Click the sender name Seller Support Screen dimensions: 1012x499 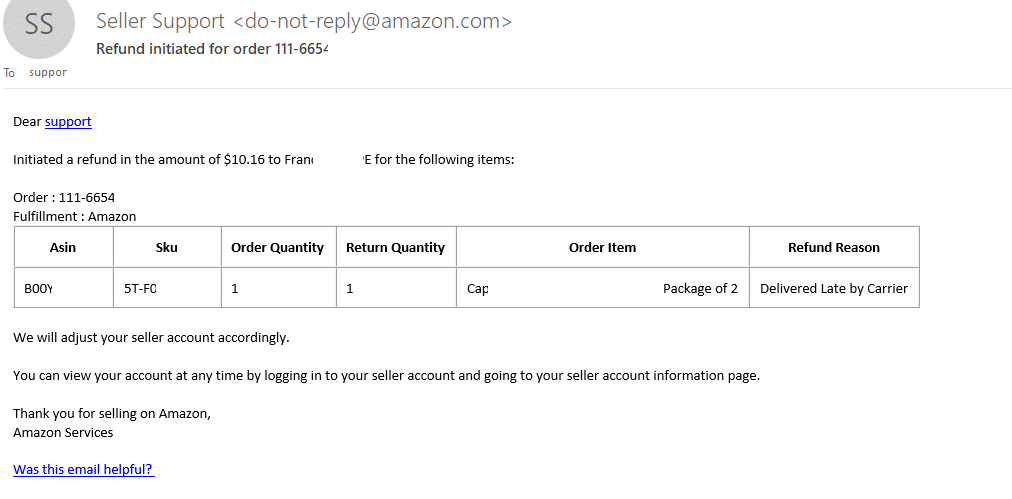tap(160, 21)
